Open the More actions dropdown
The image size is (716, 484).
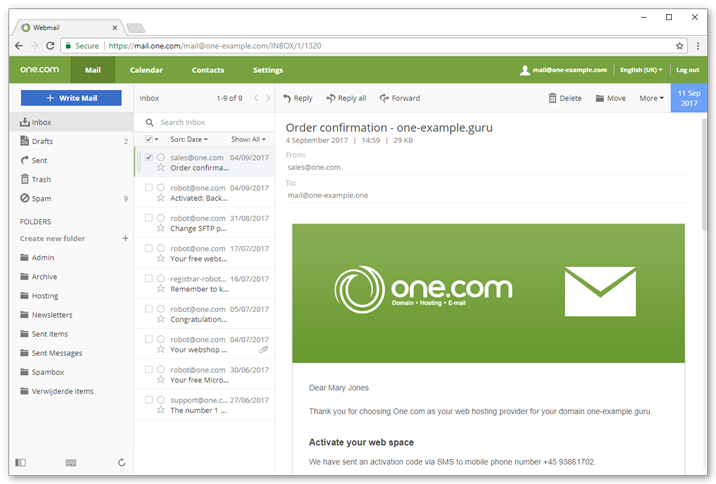[651, 98]
